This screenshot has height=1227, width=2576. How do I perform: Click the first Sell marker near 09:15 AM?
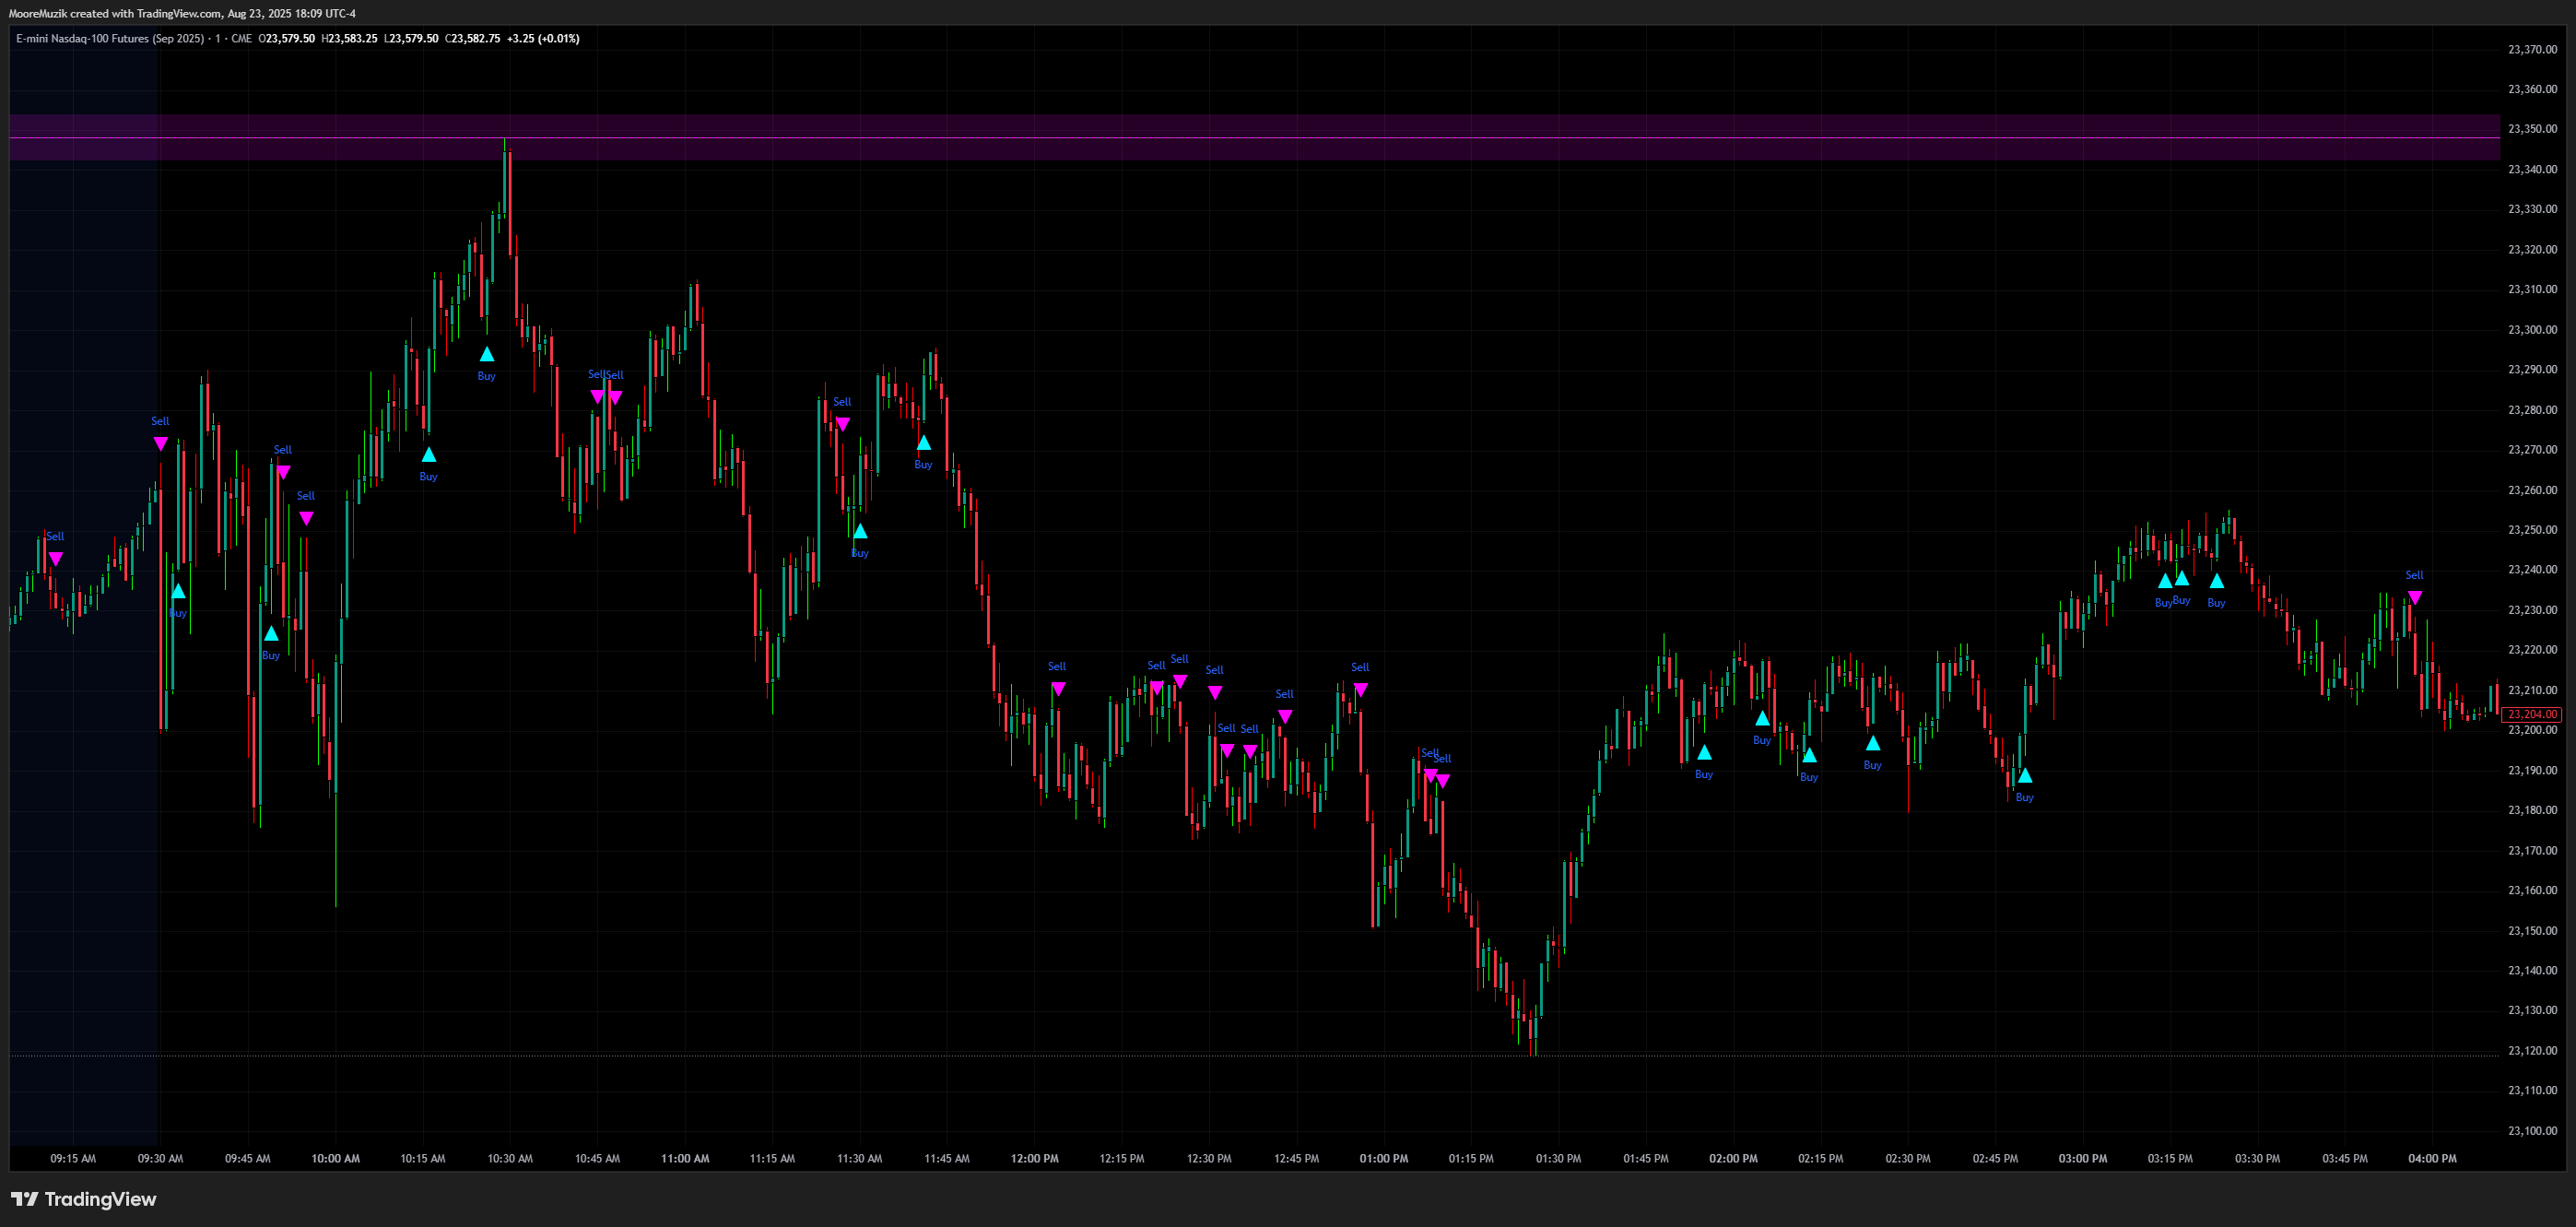coord(56,558)
